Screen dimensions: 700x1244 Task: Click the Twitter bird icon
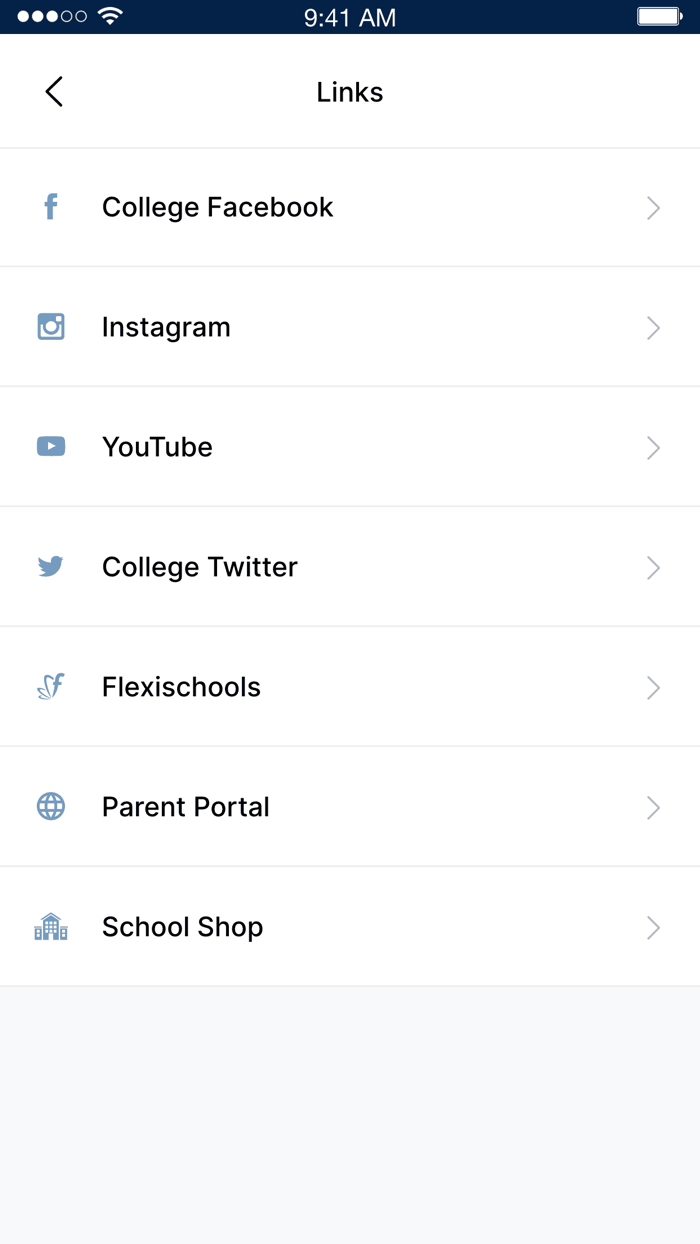(50, 567)
